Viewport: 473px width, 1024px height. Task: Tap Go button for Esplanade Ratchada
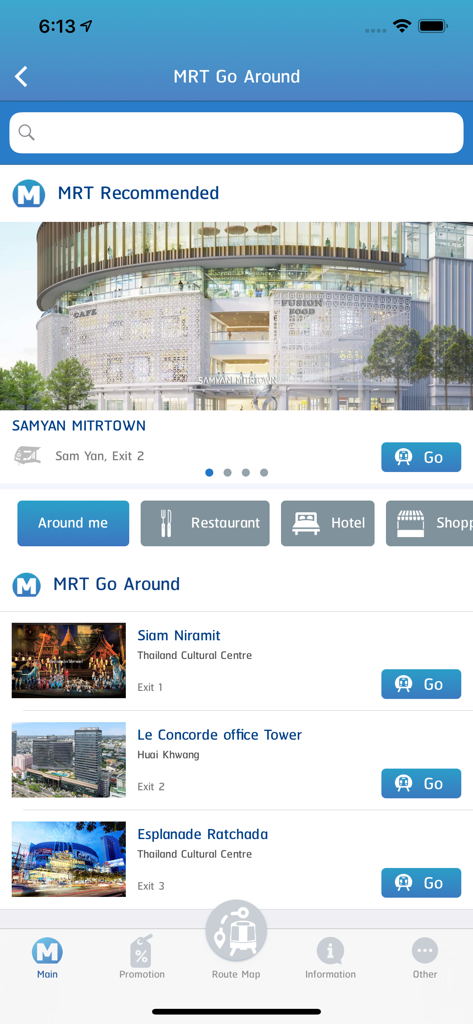[421, 883]
